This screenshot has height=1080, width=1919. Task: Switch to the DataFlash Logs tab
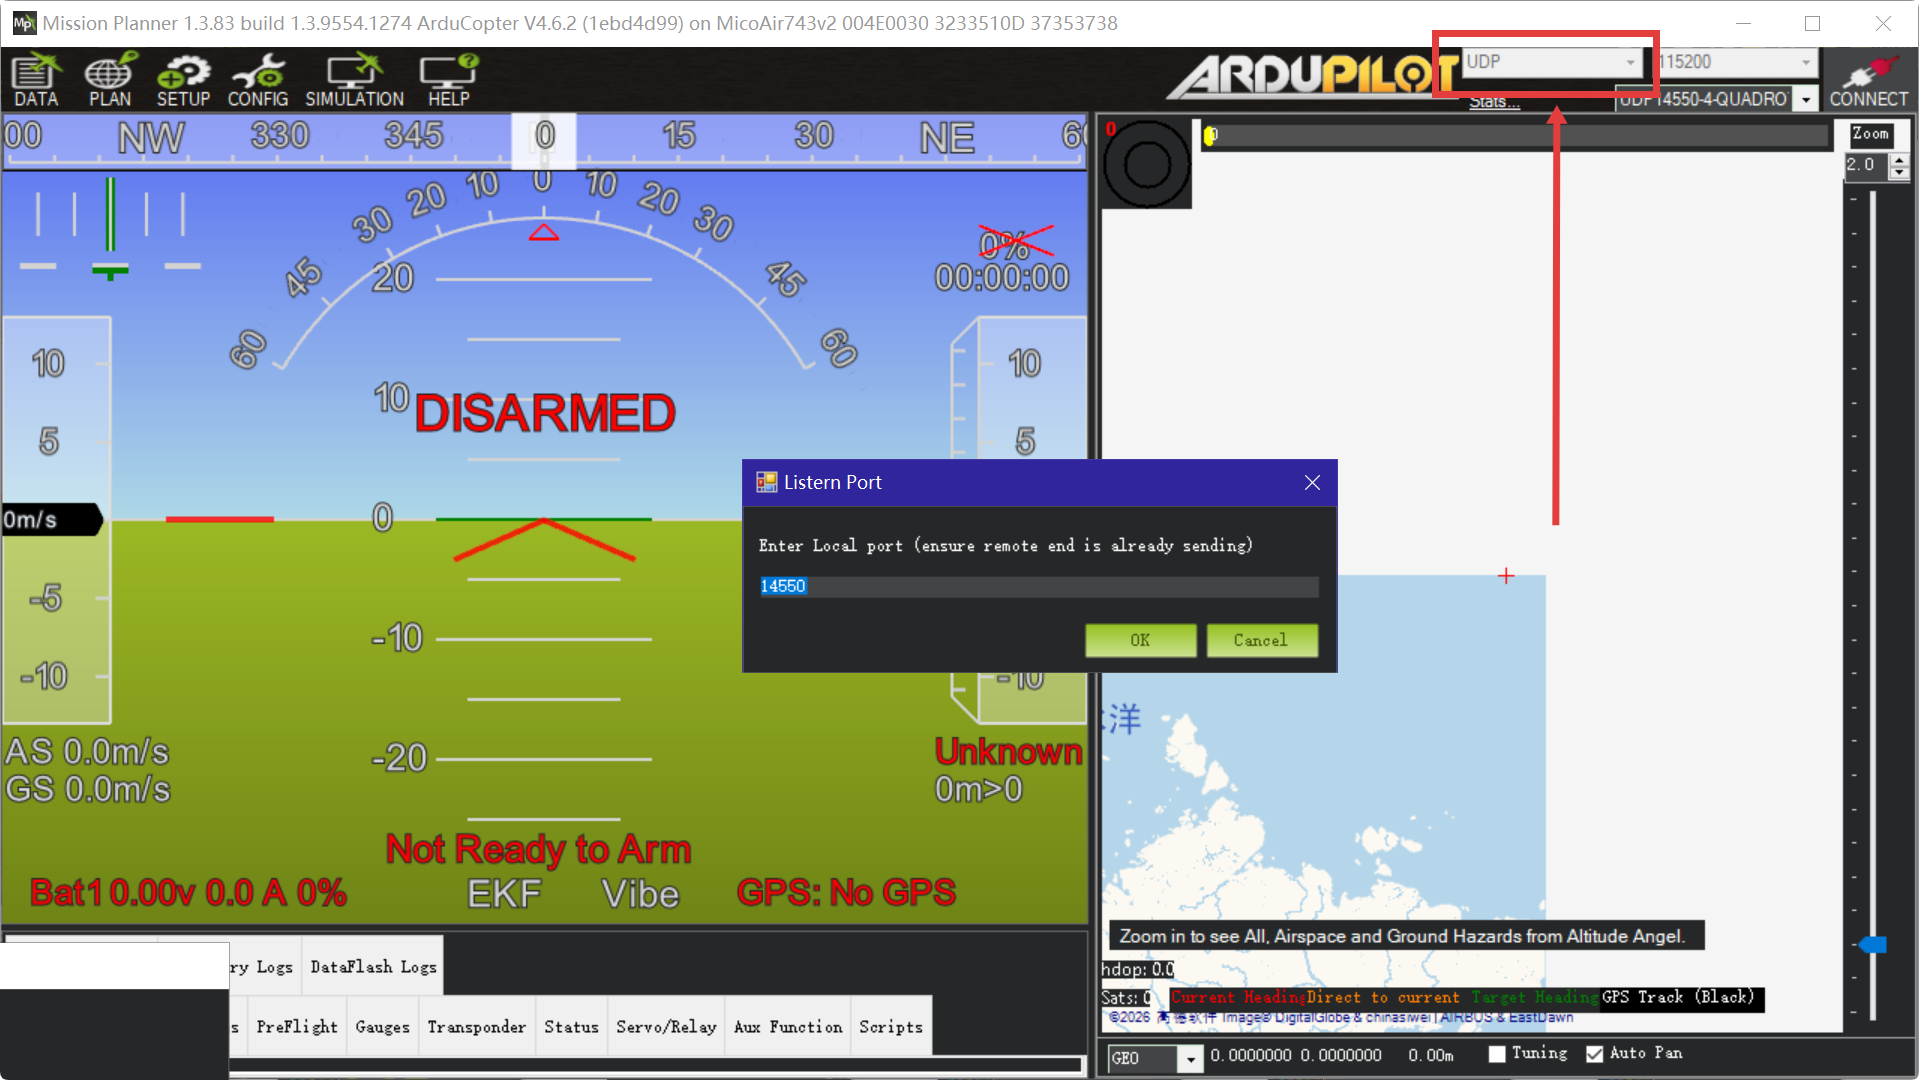point(373,967)
